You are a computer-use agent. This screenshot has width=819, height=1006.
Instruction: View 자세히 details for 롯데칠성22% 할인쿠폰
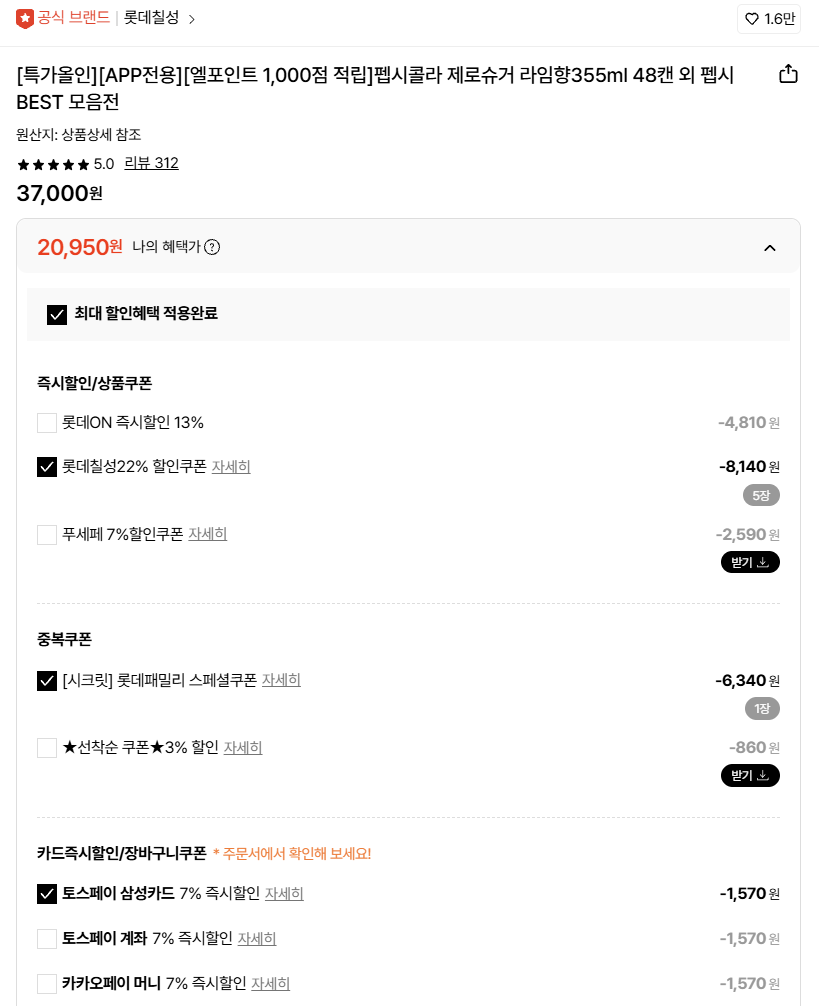(231, 467)
